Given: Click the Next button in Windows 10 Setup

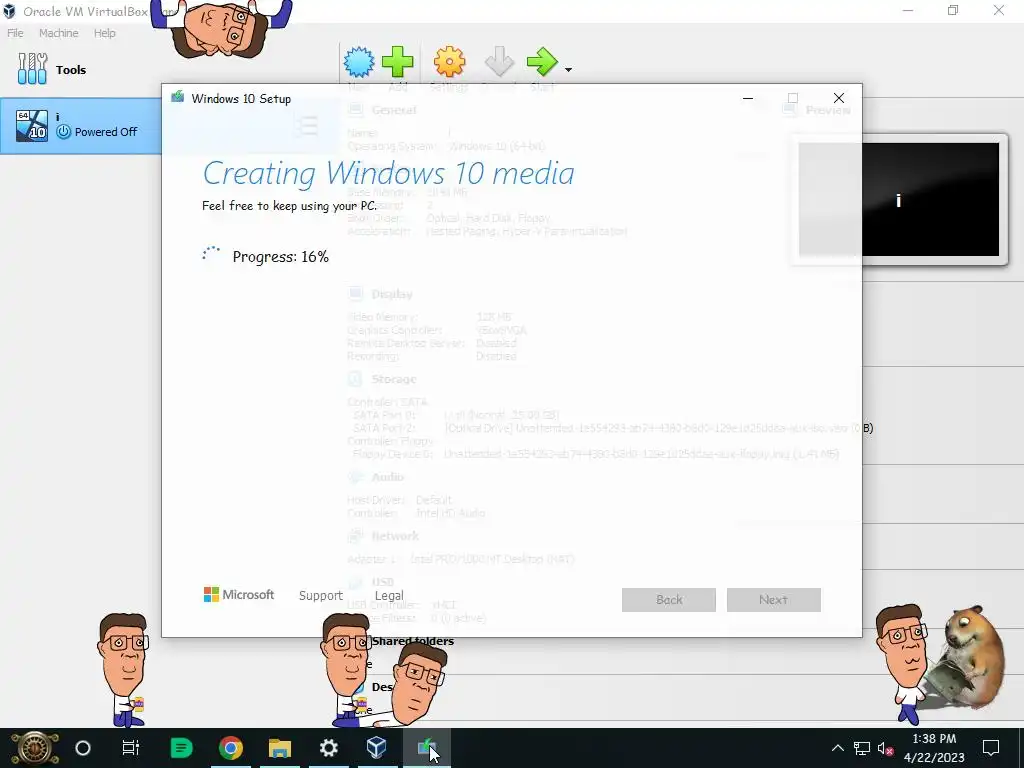Looking at the screenshot, I should [773, 600].
